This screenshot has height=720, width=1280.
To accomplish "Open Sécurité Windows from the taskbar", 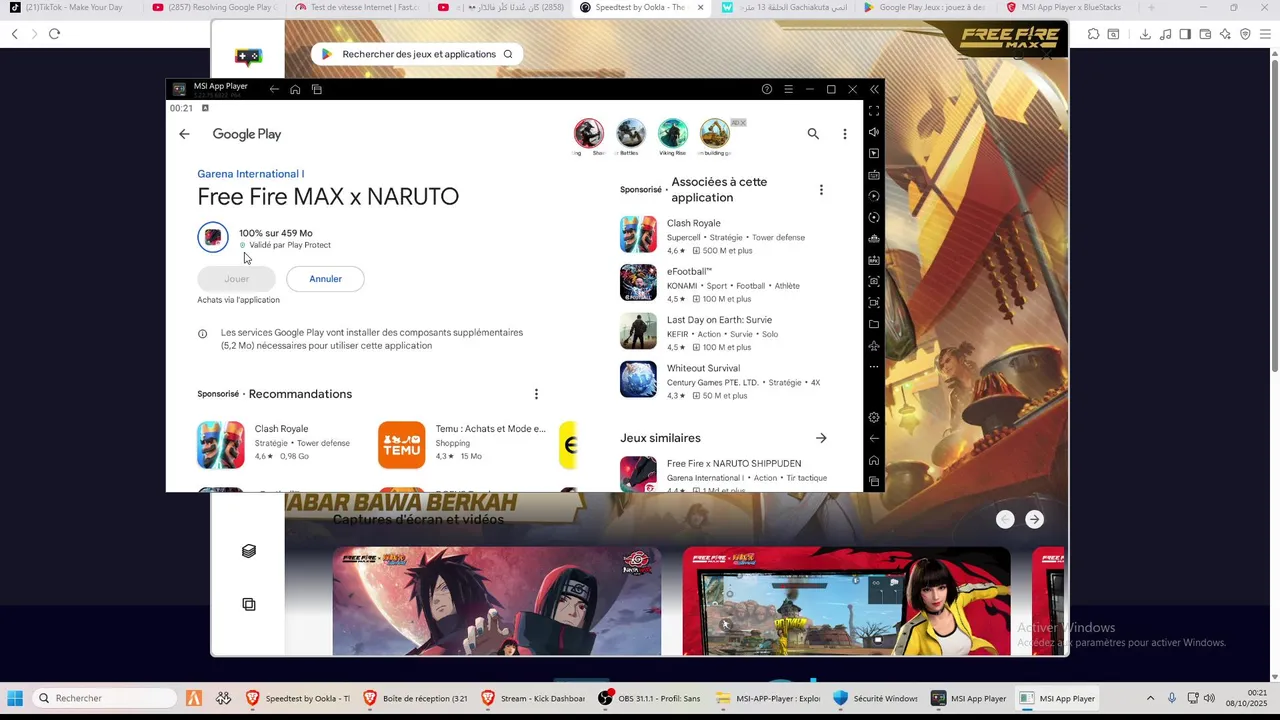I will [x=875, y=698].
